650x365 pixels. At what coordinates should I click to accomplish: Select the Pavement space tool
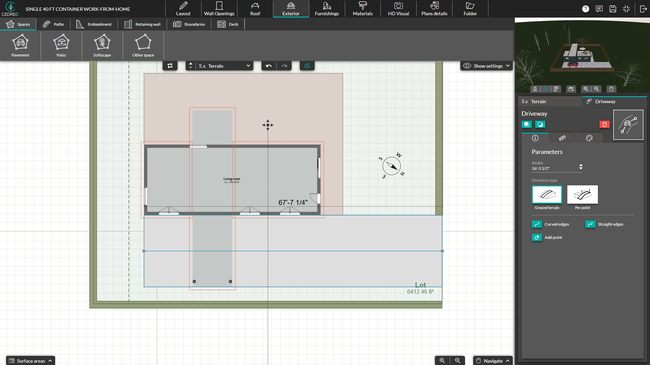point(20,46)
